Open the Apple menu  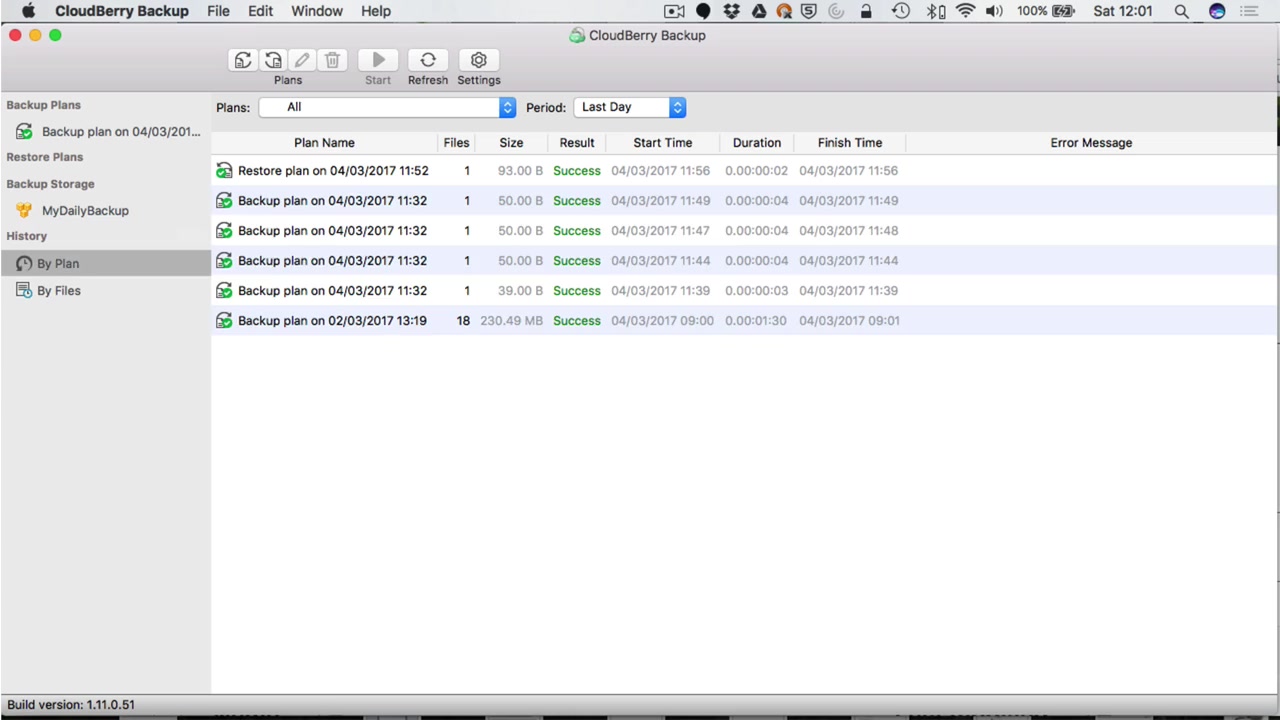tap(28, 11)
